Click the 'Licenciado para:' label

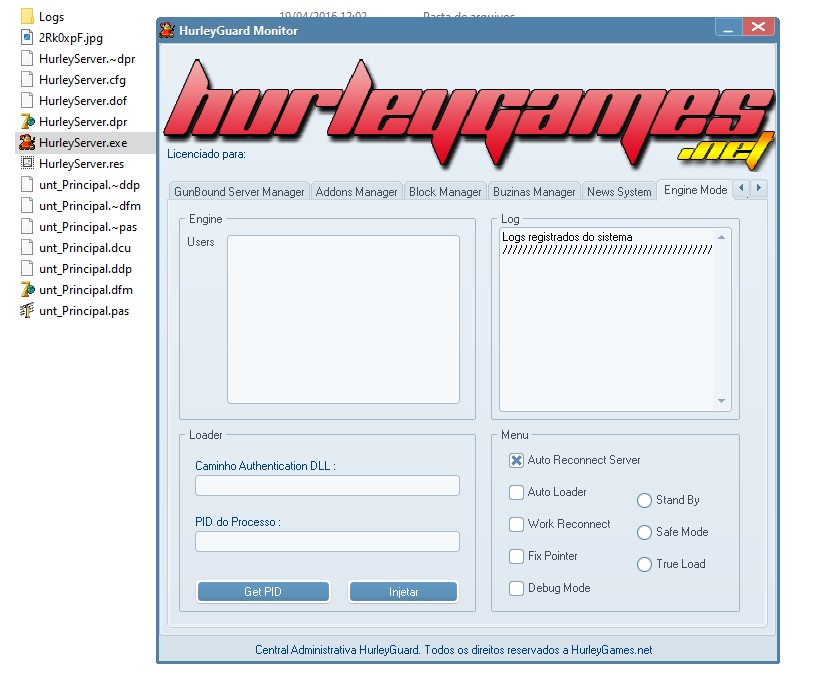click(206, 154)
